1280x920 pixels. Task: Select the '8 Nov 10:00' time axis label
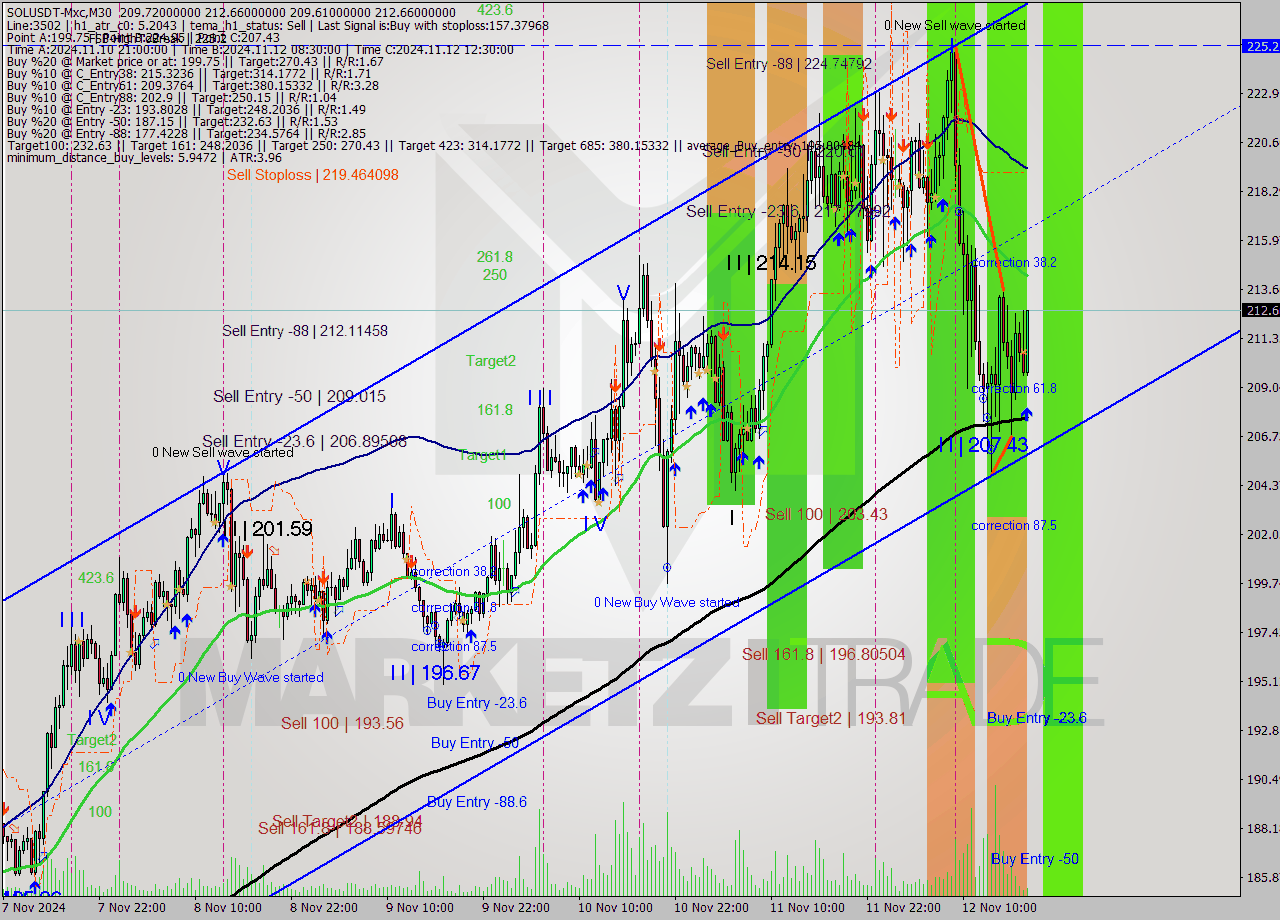click(227, 908)
